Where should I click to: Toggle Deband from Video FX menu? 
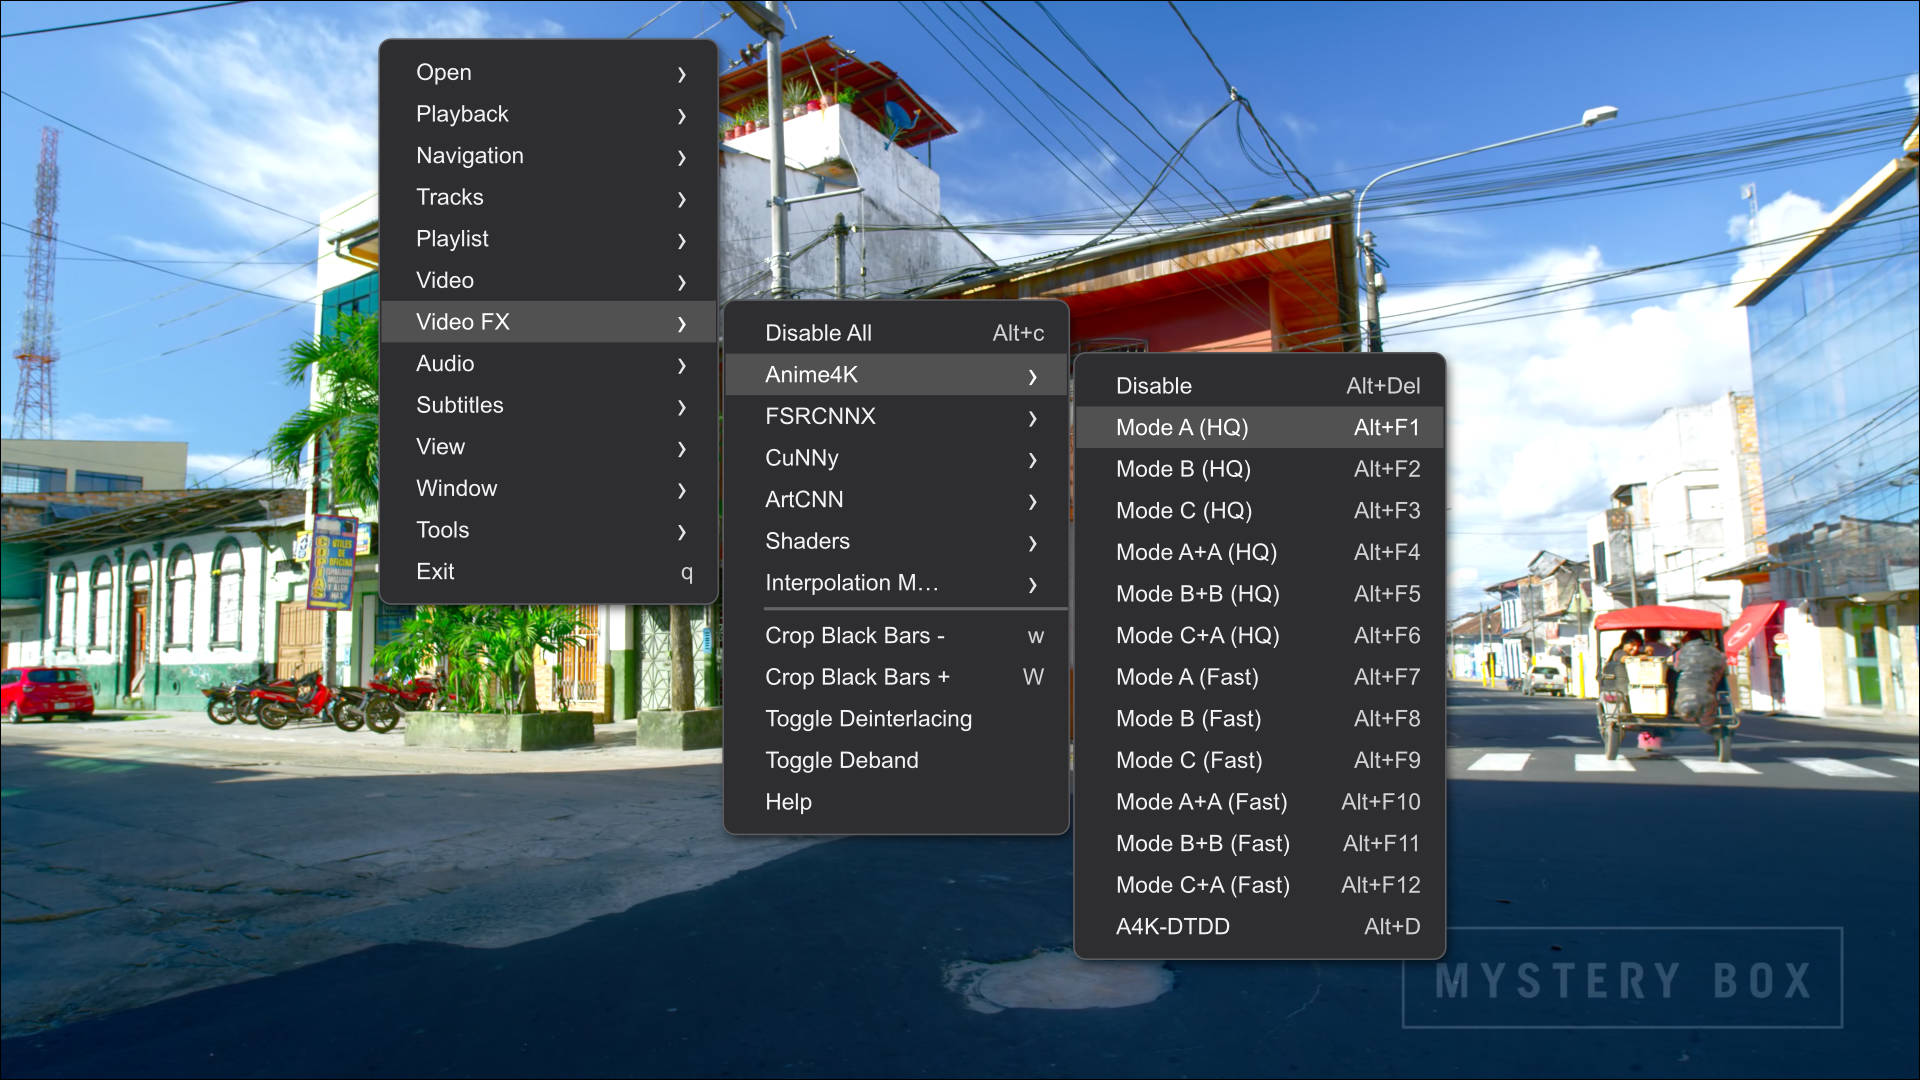point(896,761)
